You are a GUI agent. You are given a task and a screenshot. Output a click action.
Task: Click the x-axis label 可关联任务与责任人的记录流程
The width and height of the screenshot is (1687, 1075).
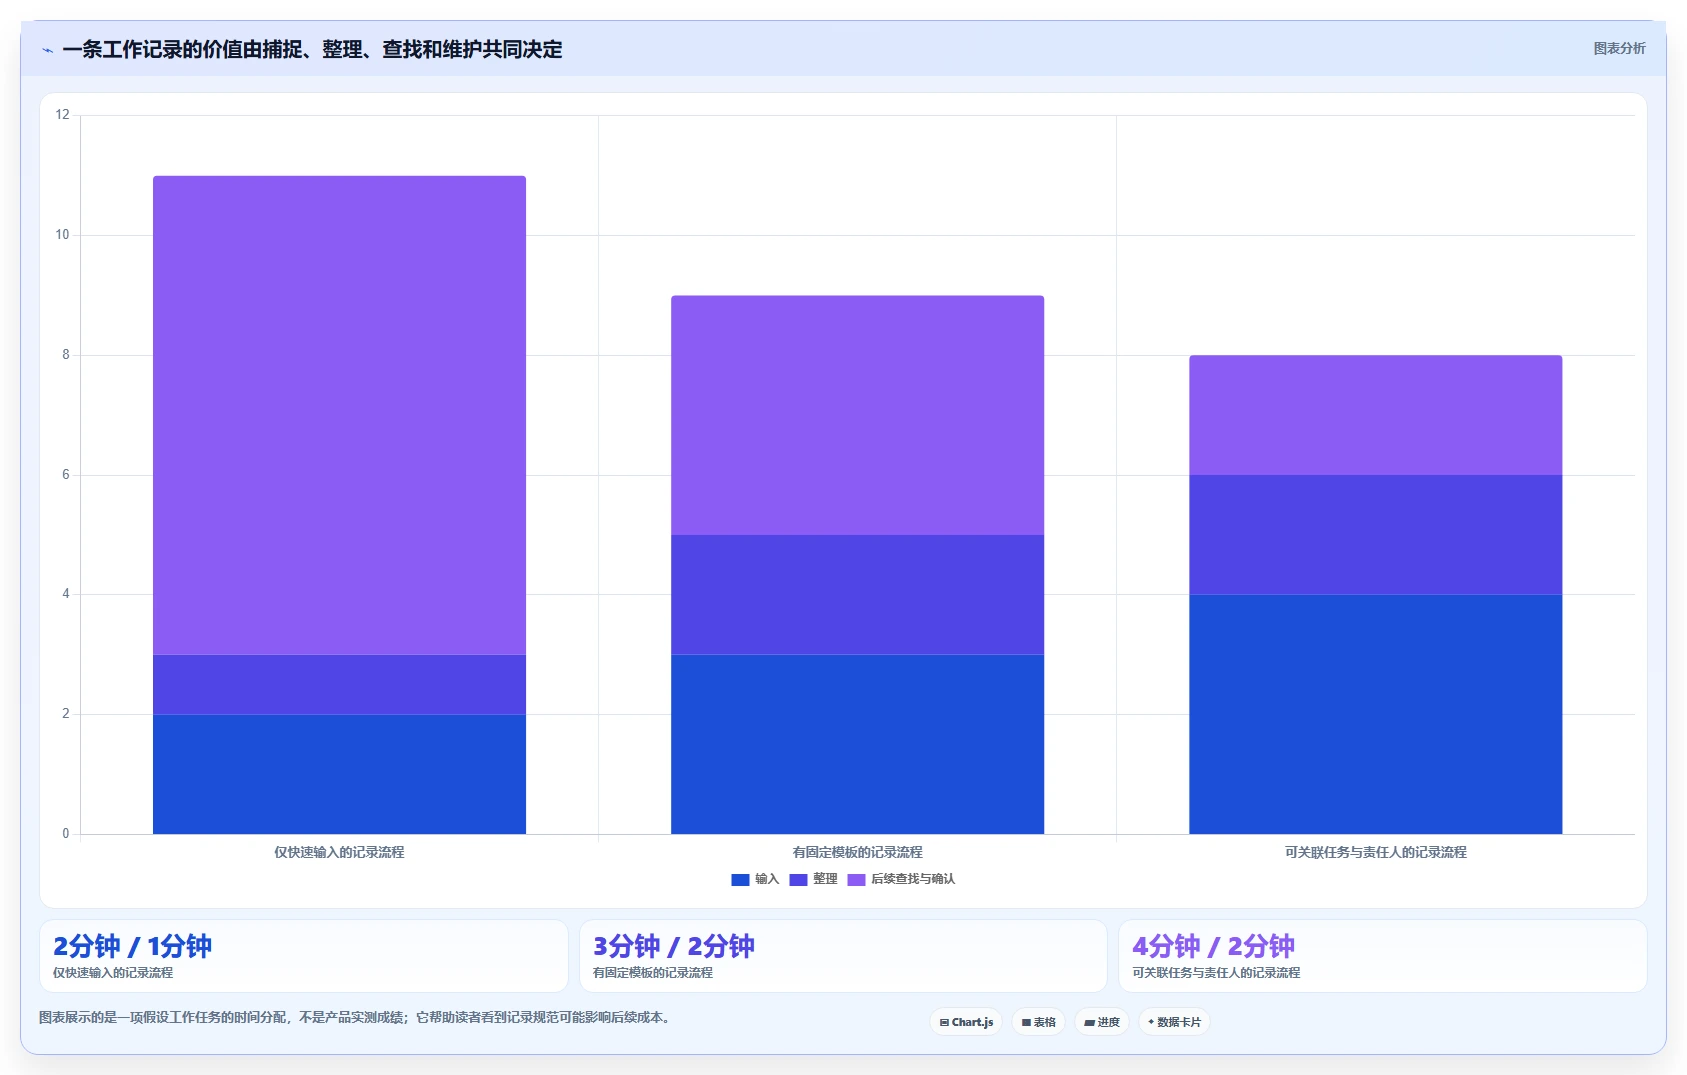pyautogui.click(x=1375, y=852)
